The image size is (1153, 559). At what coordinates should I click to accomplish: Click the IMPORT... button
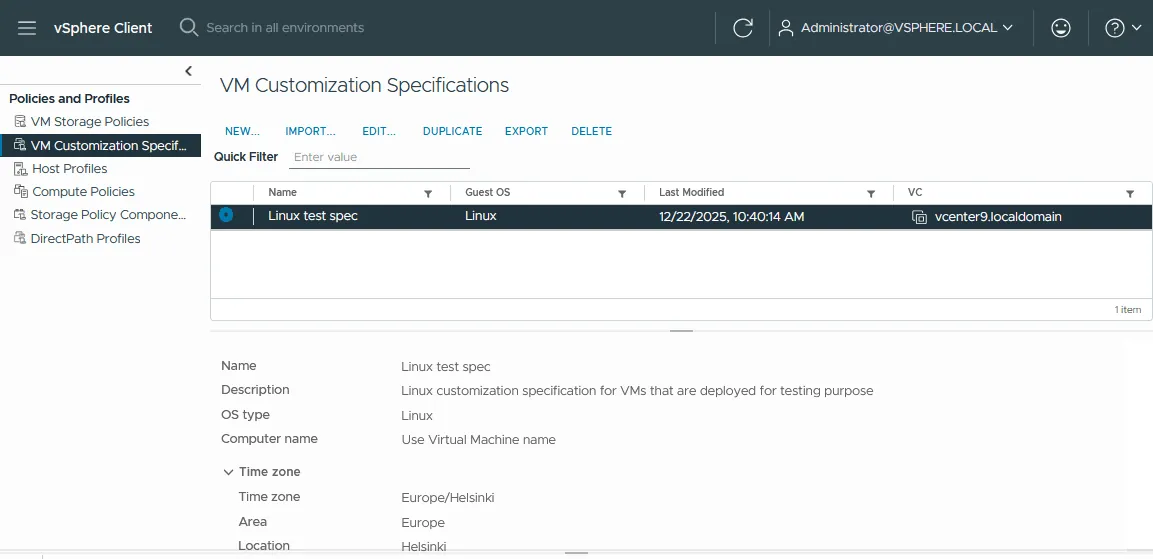coord(310,131)
